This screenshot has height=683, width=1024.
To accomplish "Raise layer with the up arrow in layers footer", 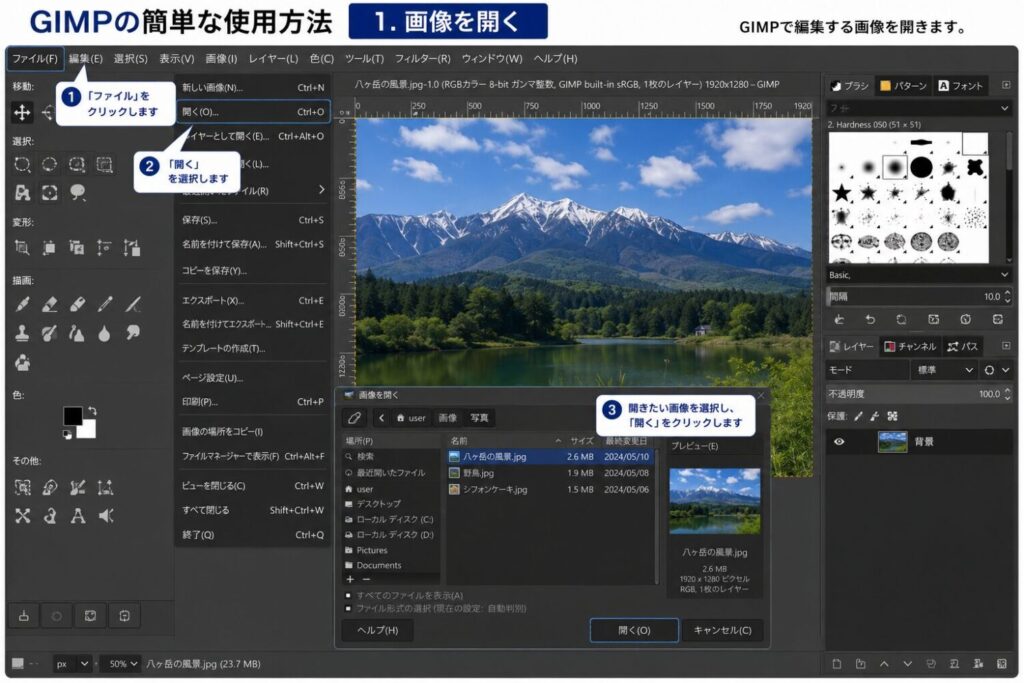I will (x=884, y=664).
